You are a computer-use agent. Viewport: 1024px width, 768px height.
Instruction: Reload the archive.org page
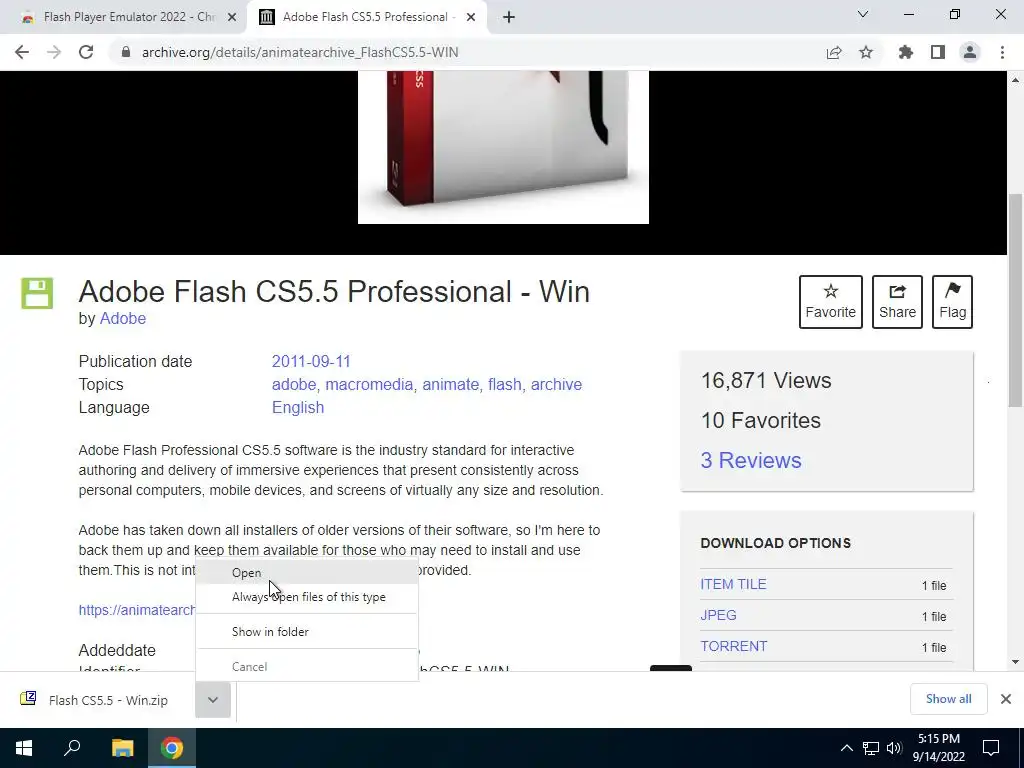click(86, 52)
